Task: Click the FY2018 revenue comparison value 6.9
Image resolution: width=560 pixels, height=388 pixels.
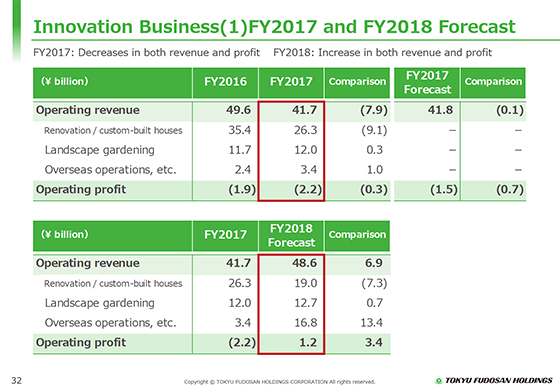Action: pos(374,263)
